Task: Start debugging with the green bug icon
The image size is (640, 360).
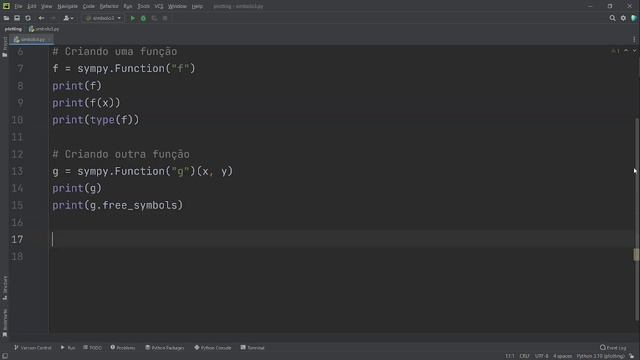Action: click(x=143, y=18)
